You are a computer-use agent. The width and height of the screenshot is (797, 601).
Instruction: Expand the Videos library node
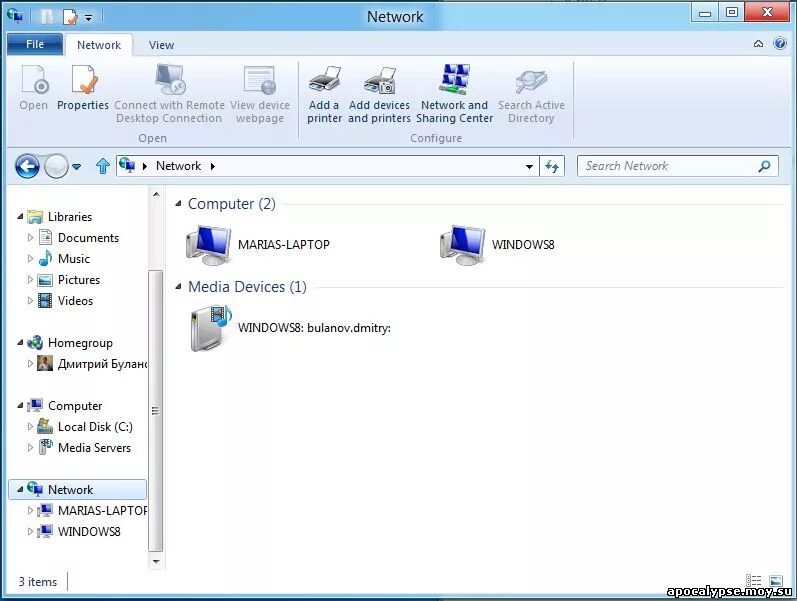[30, 300]
